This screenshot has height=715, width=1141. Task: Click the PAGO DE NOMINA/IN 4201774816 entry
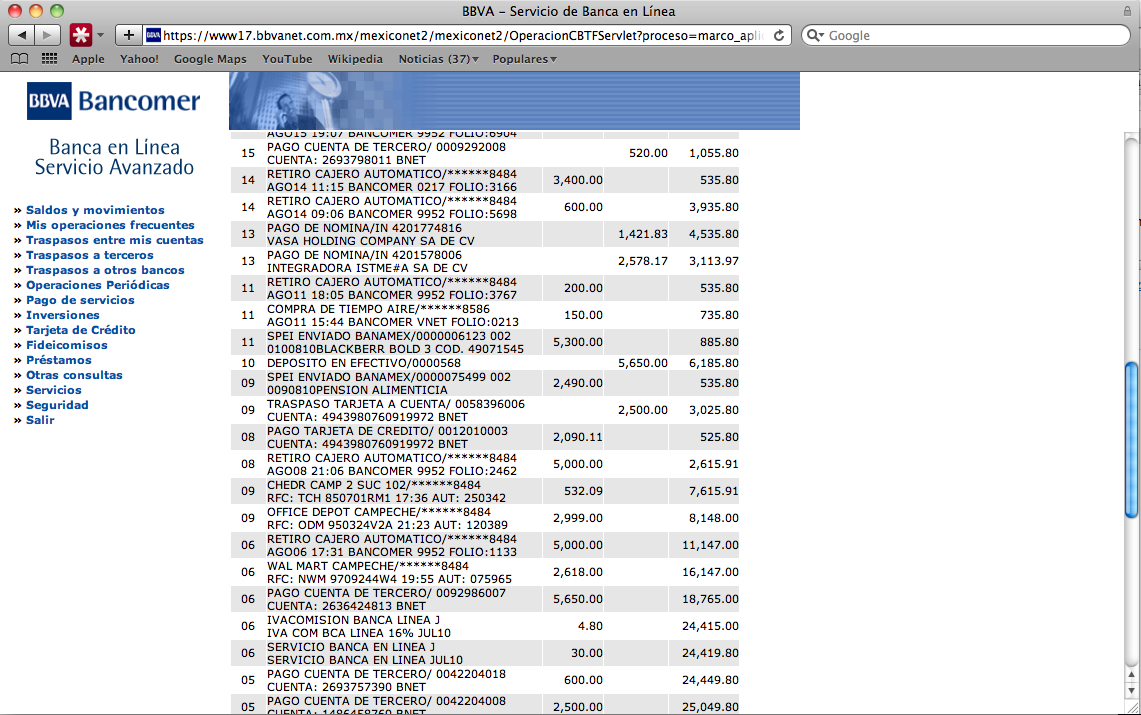point(370,234)
